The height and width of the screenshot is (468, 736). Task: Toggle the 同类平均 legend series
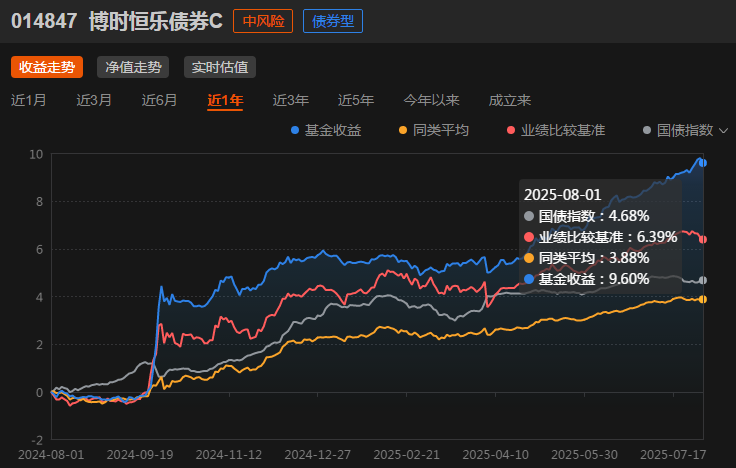click(434, 130)
